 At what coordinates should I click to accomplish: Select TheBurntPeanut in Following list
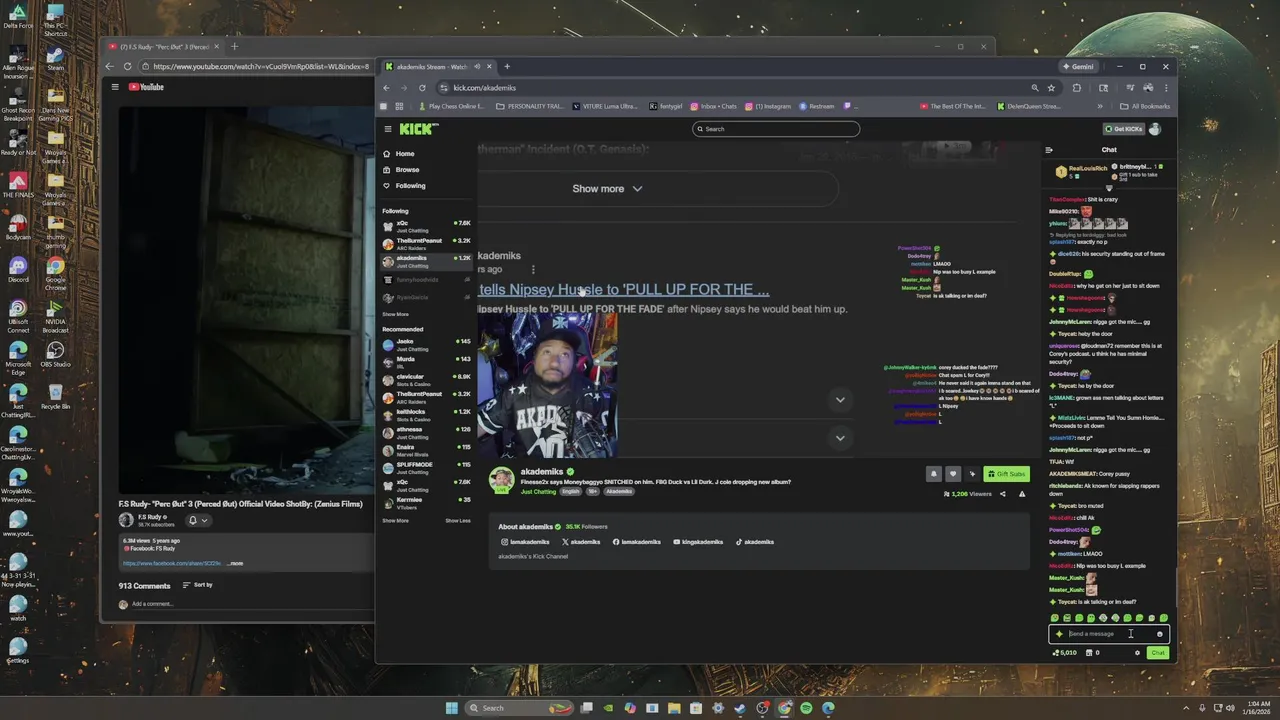(426, 243)
